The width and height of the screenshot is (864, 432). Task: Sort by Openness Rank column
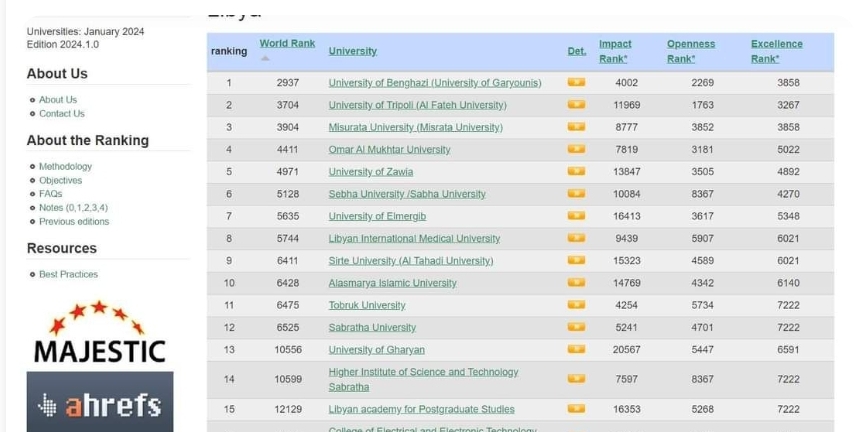691,51
